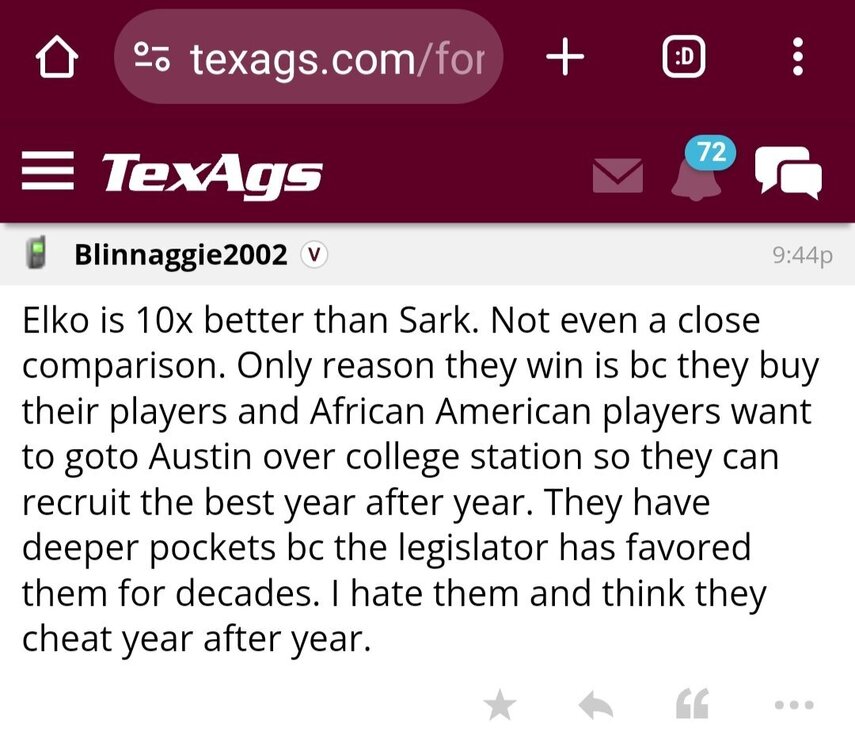Image resolution: width=855 pixels, height=750 pixels.
Task: Tap the browser home icon
Action: coord(57,59)
